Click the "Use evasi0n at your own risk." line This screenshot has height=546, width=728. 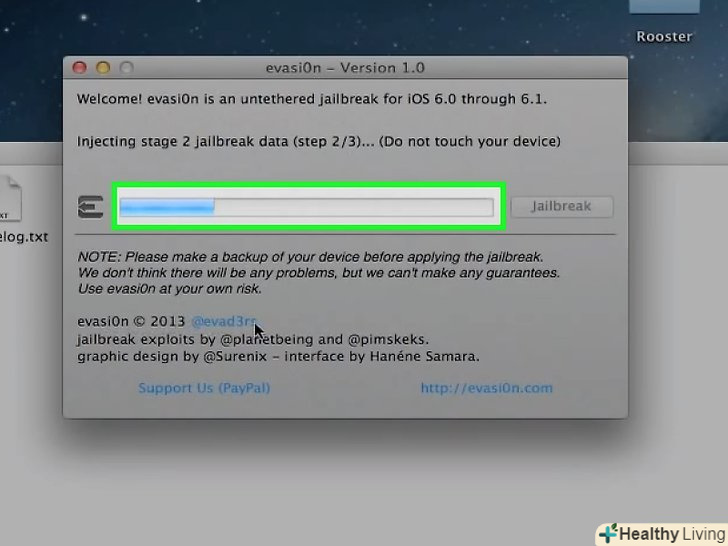click(169, 289)
